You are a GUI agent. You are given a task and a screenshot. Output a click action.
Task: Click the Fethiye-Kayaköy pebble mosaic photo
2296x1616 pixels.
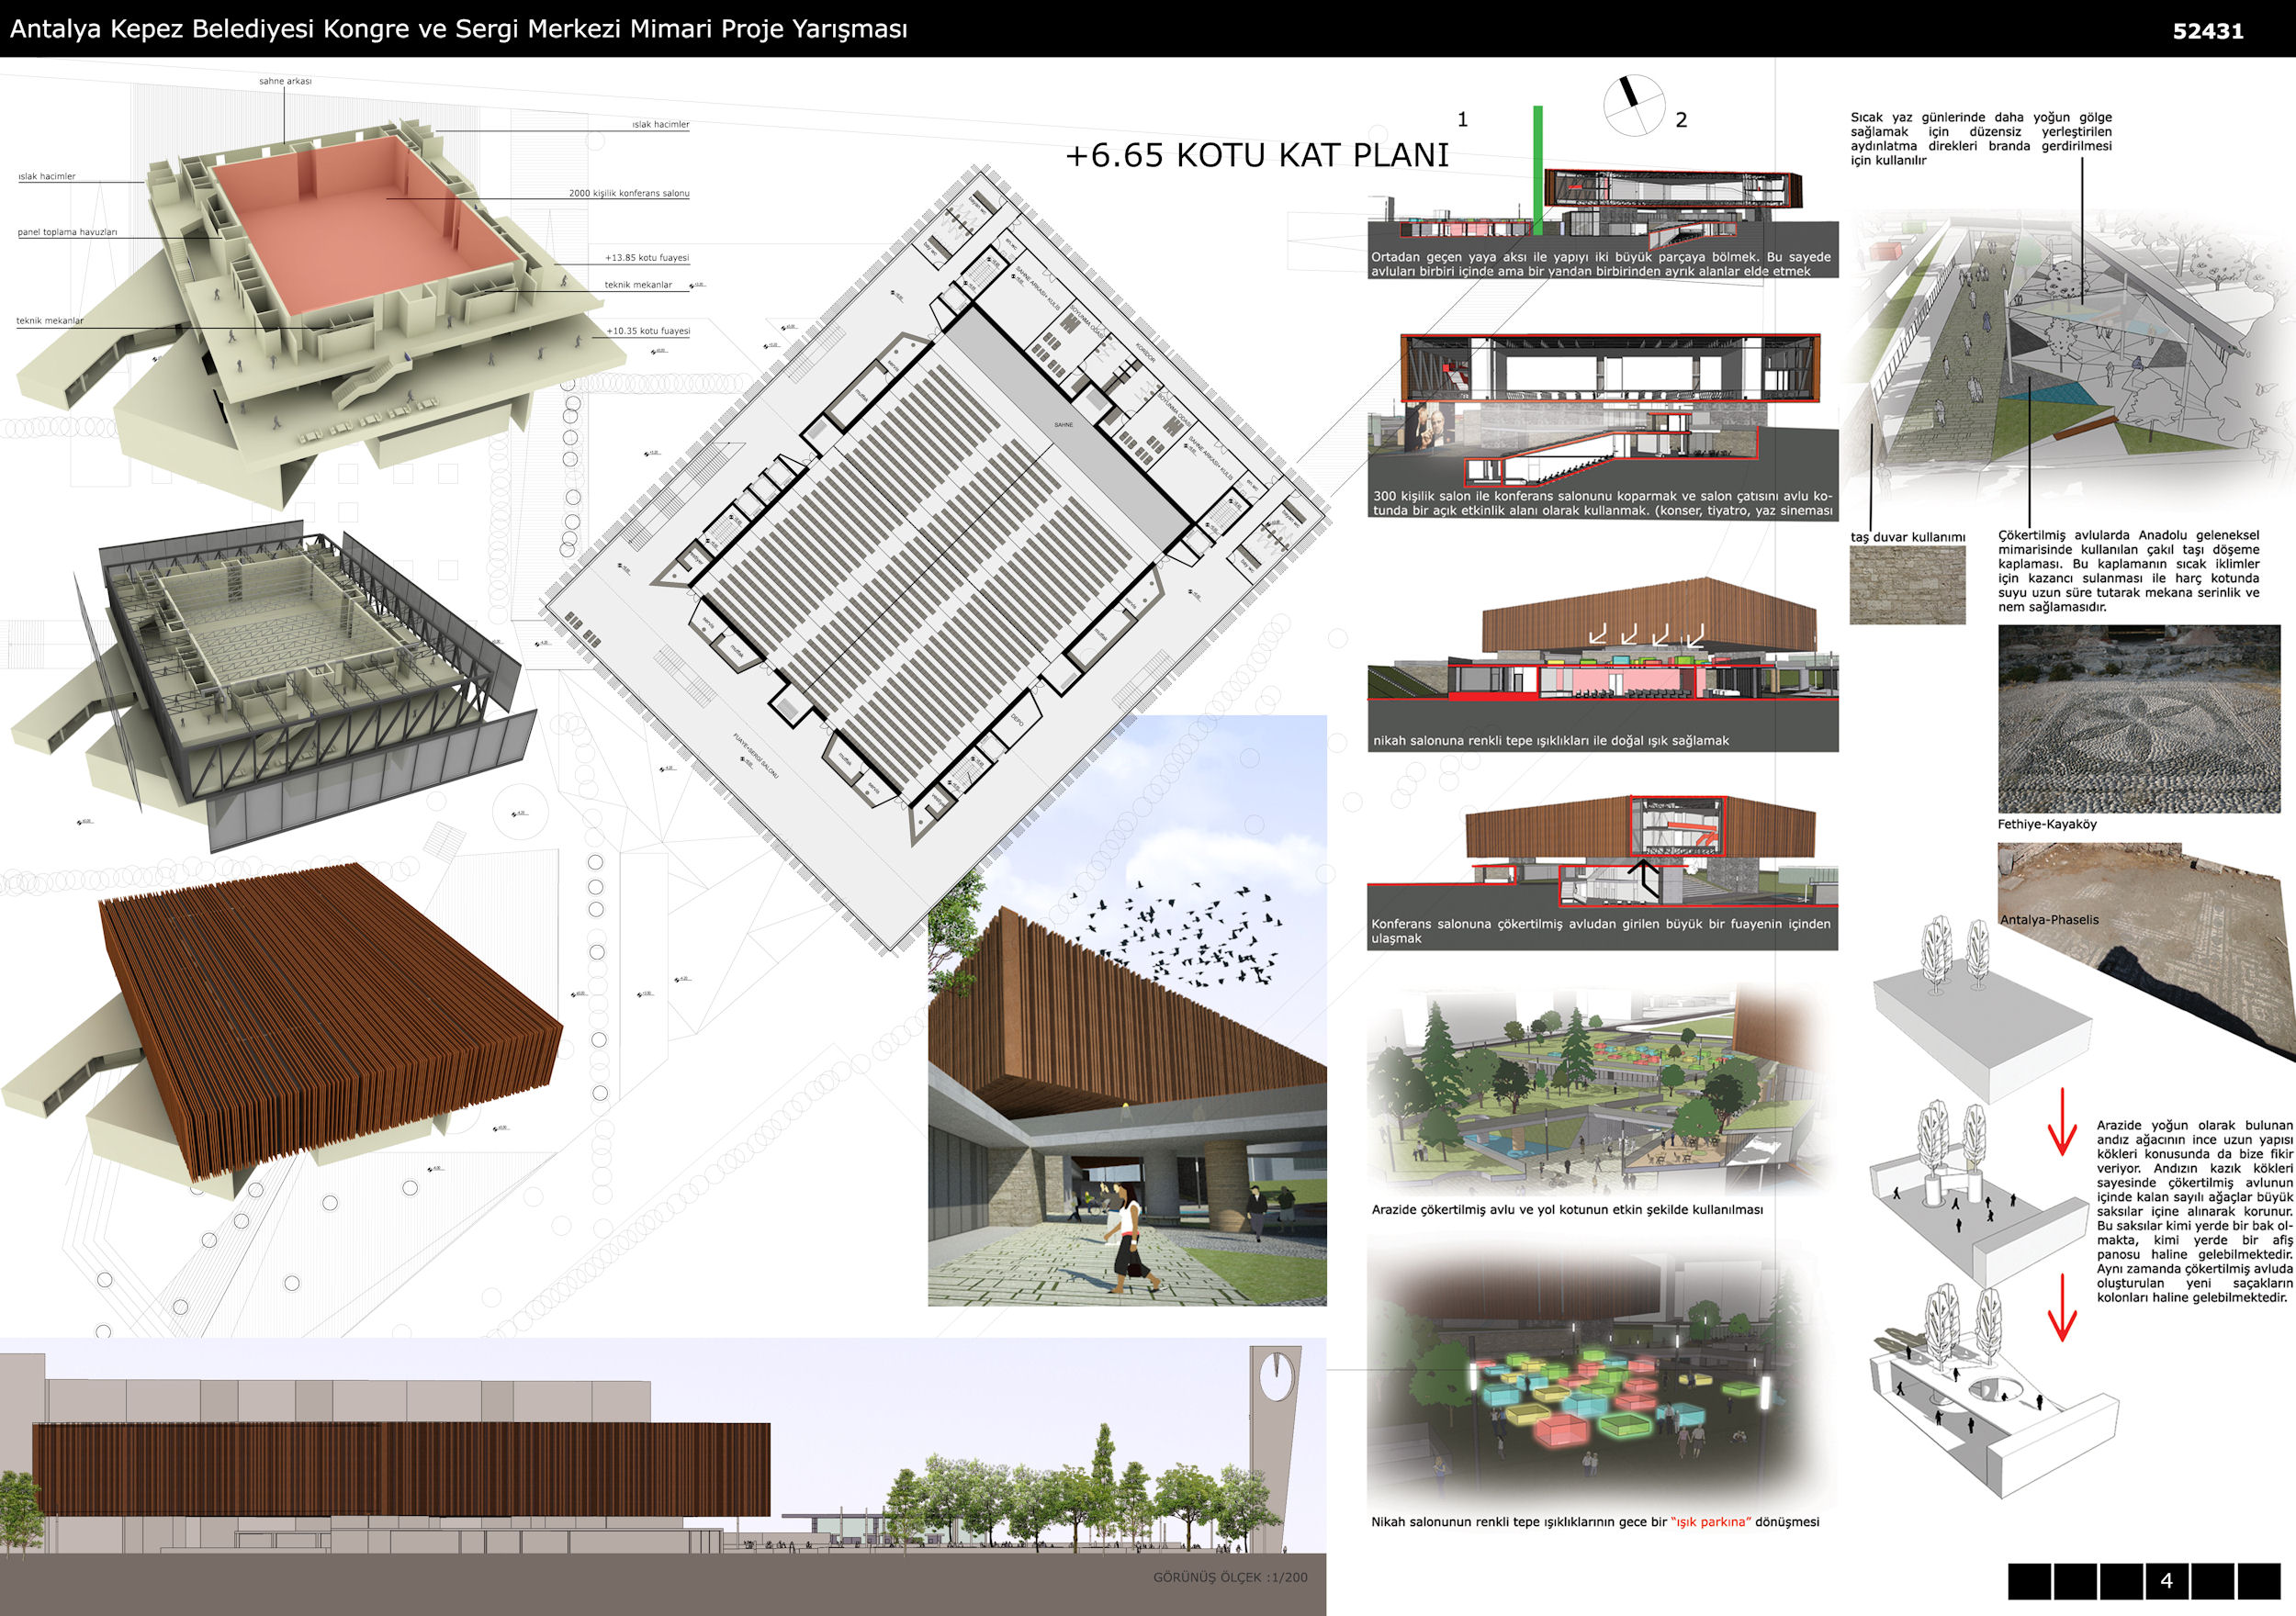tap(2138, 719)
